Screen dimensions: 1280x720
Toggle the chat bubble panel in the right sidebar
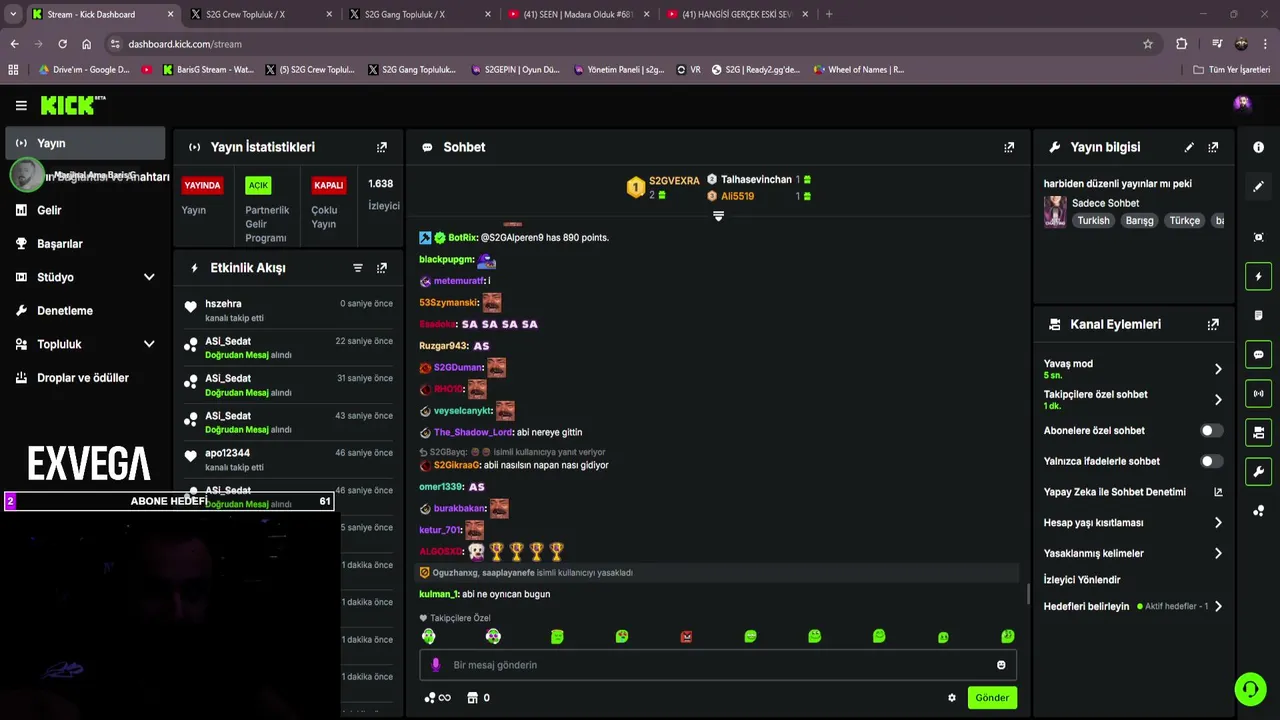point(1258,355)
